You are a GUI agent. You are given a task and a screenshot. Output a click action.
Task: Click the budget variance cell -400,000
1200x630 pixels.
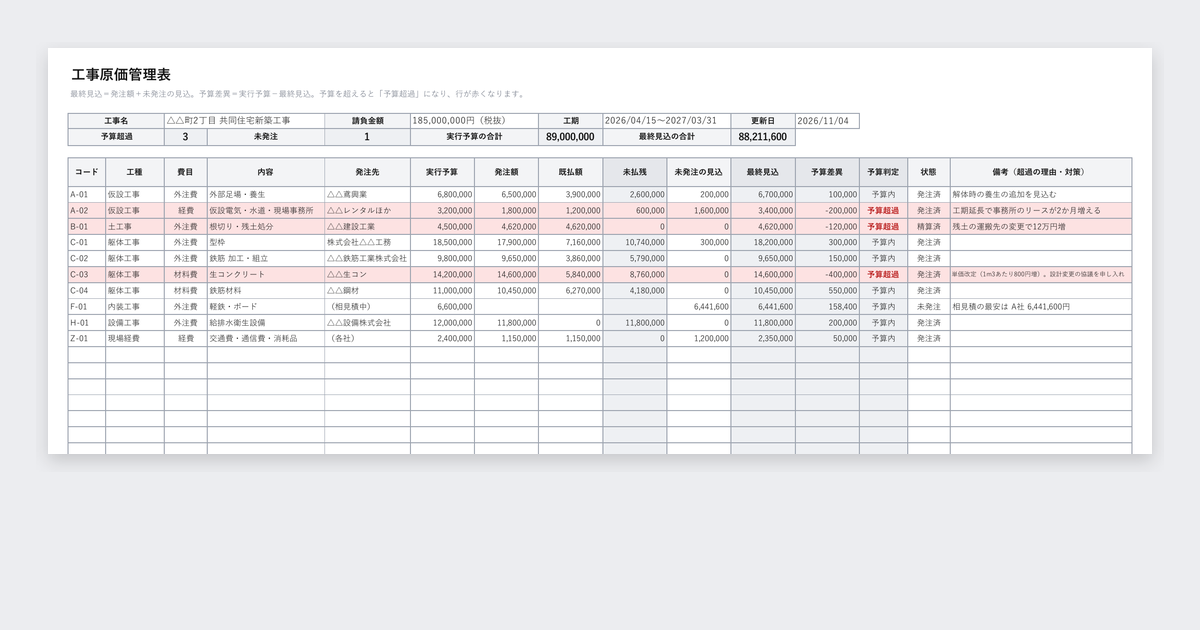point(827,274)
